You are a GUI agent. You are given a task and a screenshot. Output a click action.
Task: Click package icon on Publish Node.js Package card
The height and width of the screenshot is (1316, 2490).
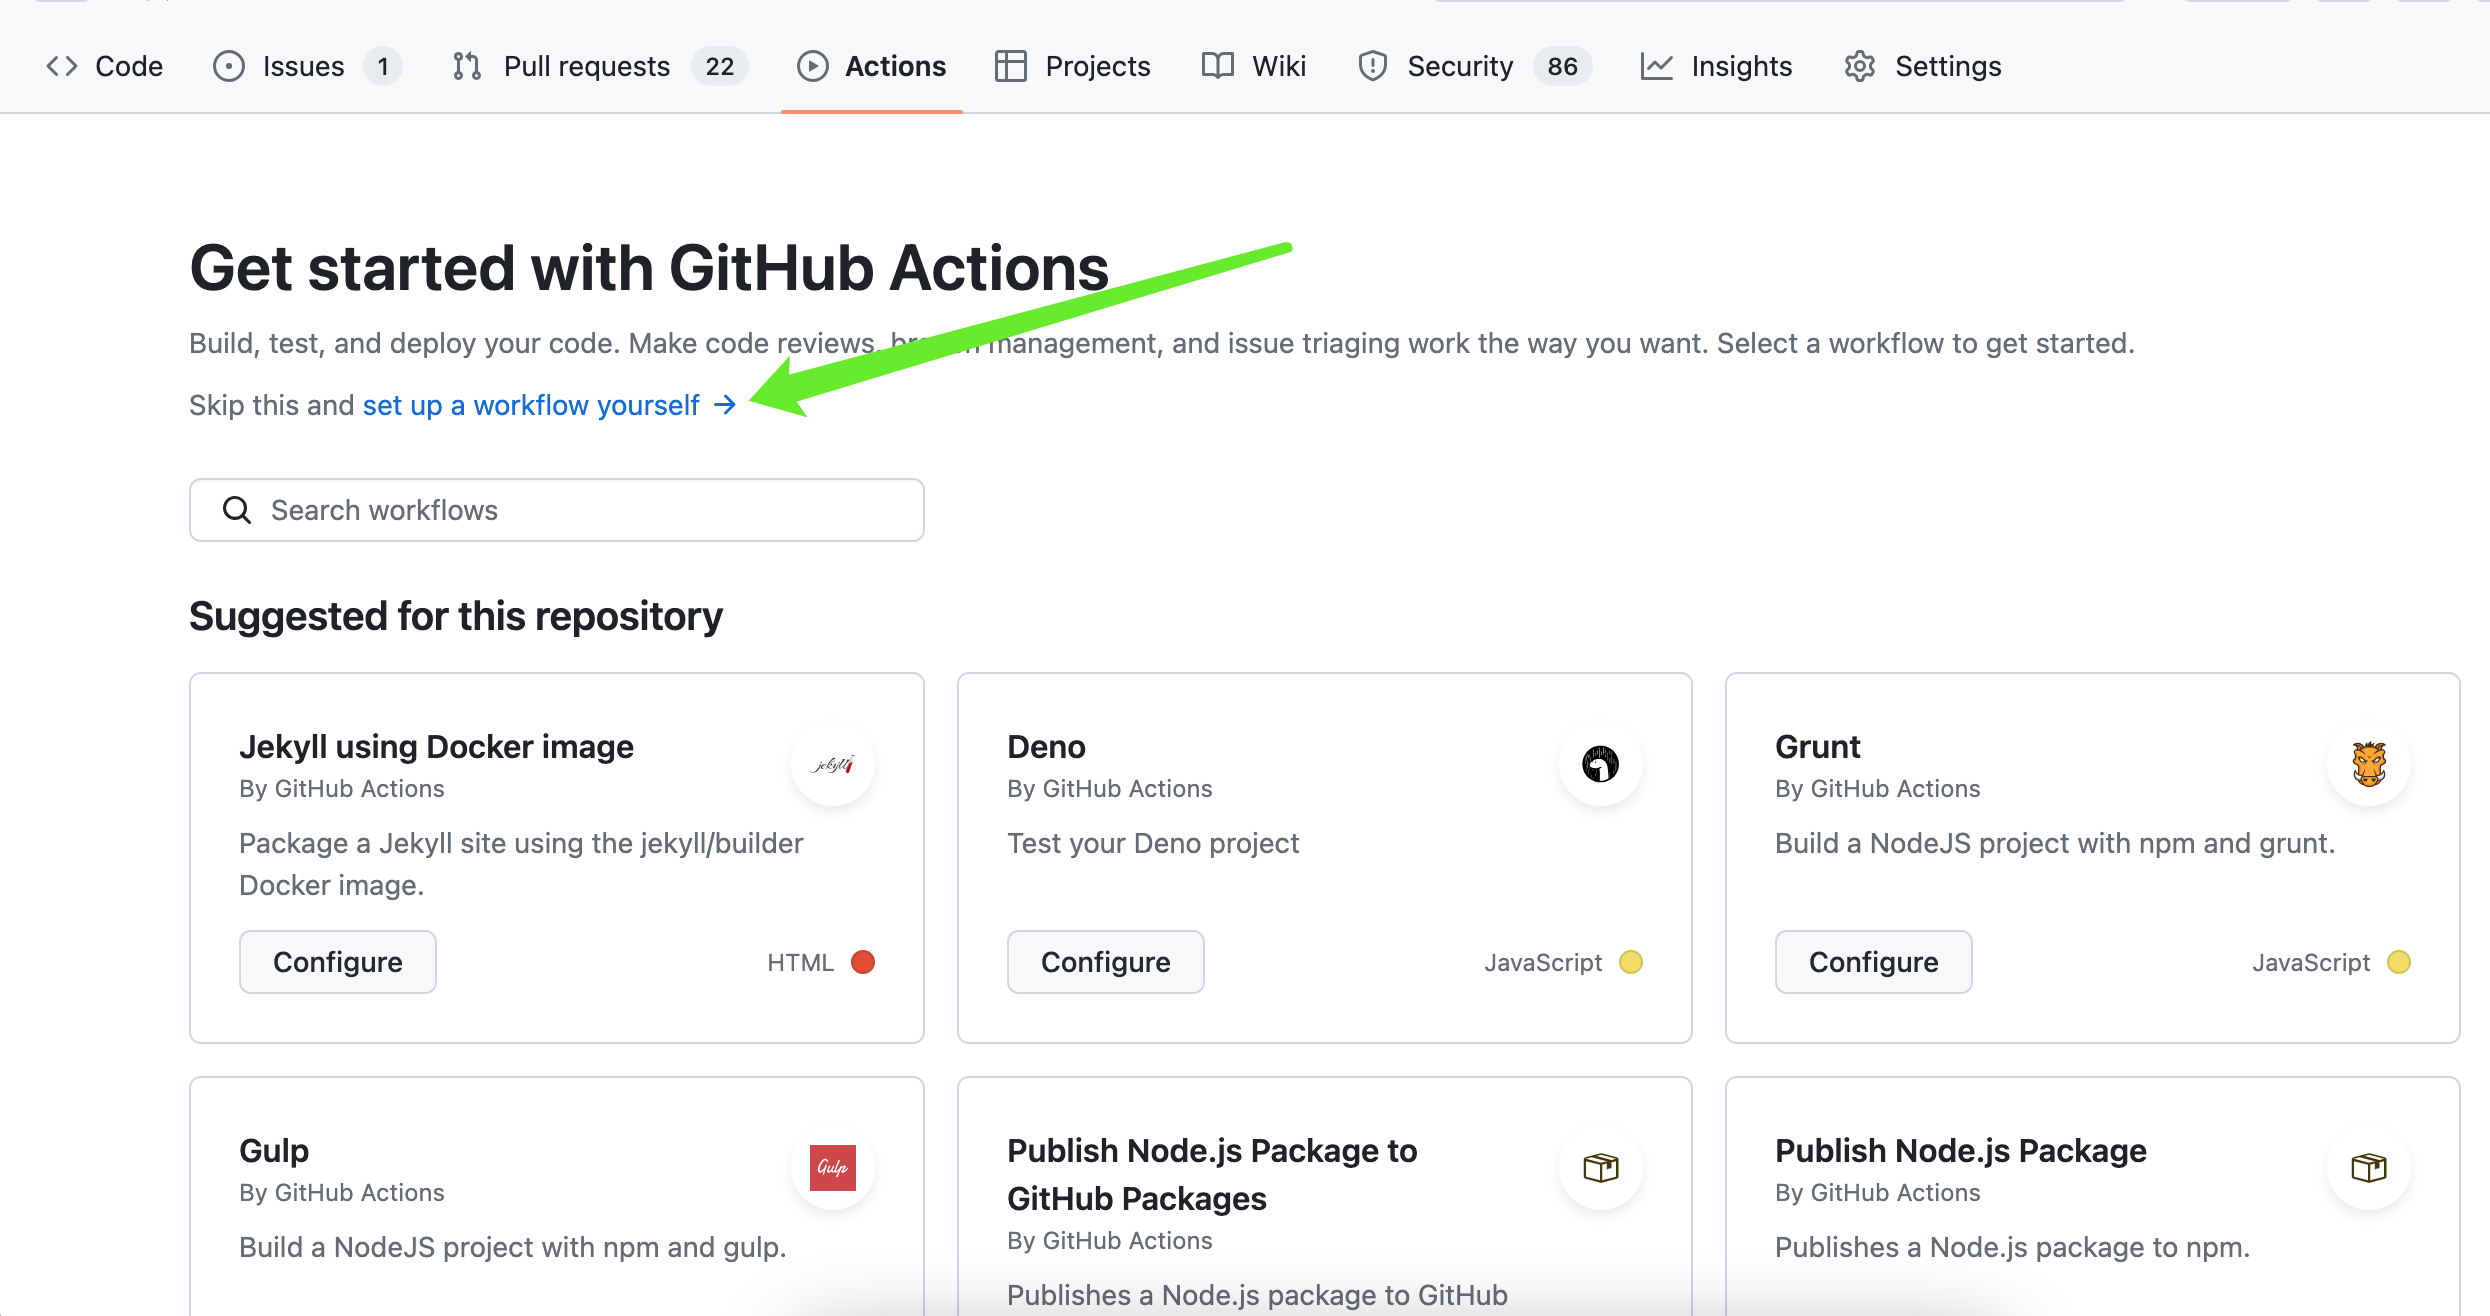click(x=2369, y=1168)
